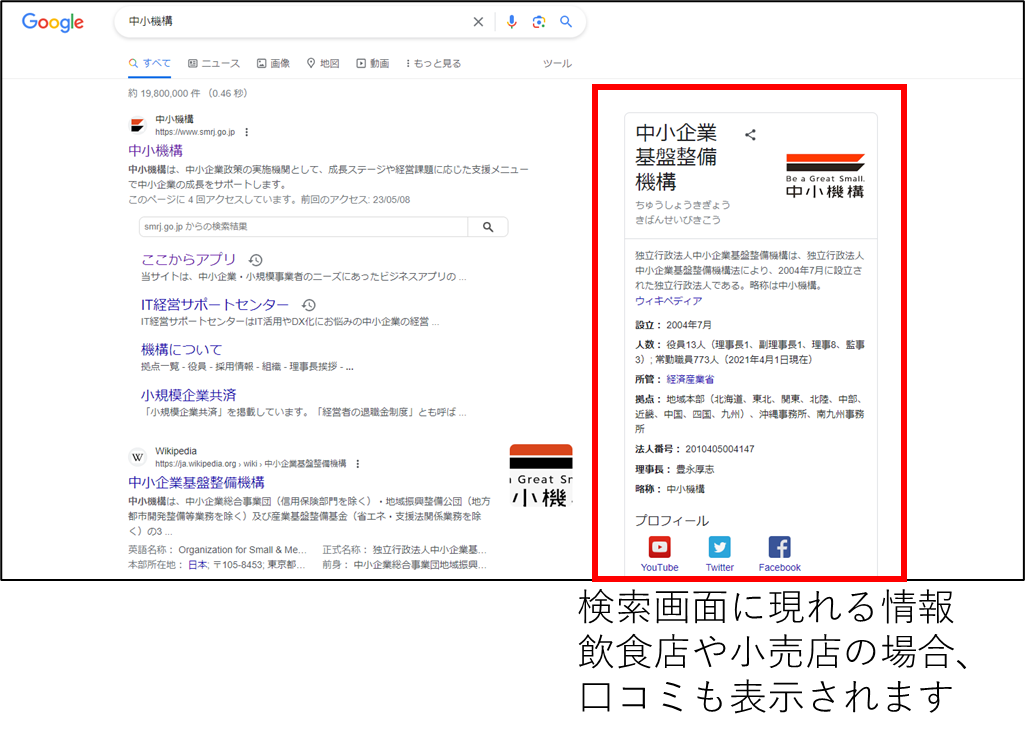The height and width of the screenshot is (745, 1025).
Task: Open Google Lens camera search icon
Action: [x=539, y=21]
